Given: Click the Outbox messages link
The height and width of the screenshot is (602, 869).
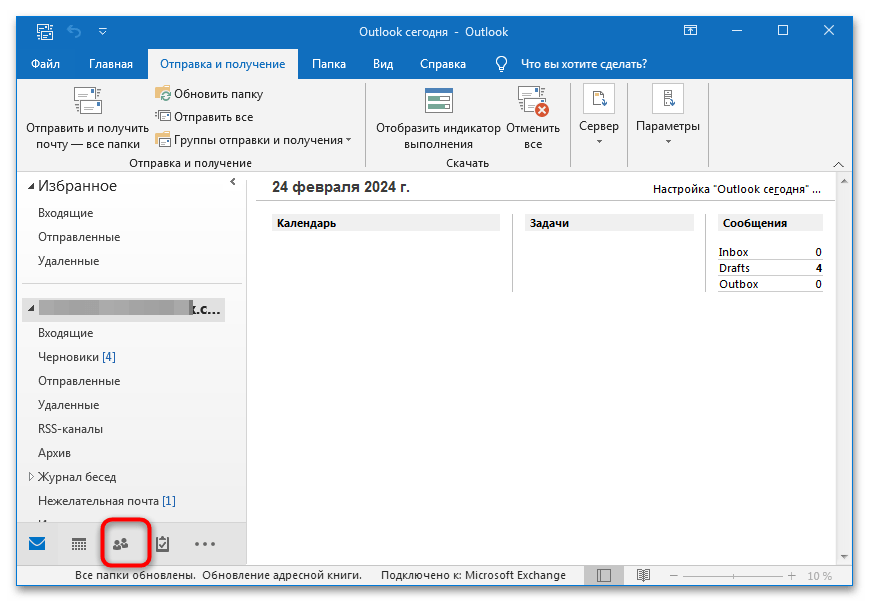Looking at the screenshot, I should tap(739, 284).
